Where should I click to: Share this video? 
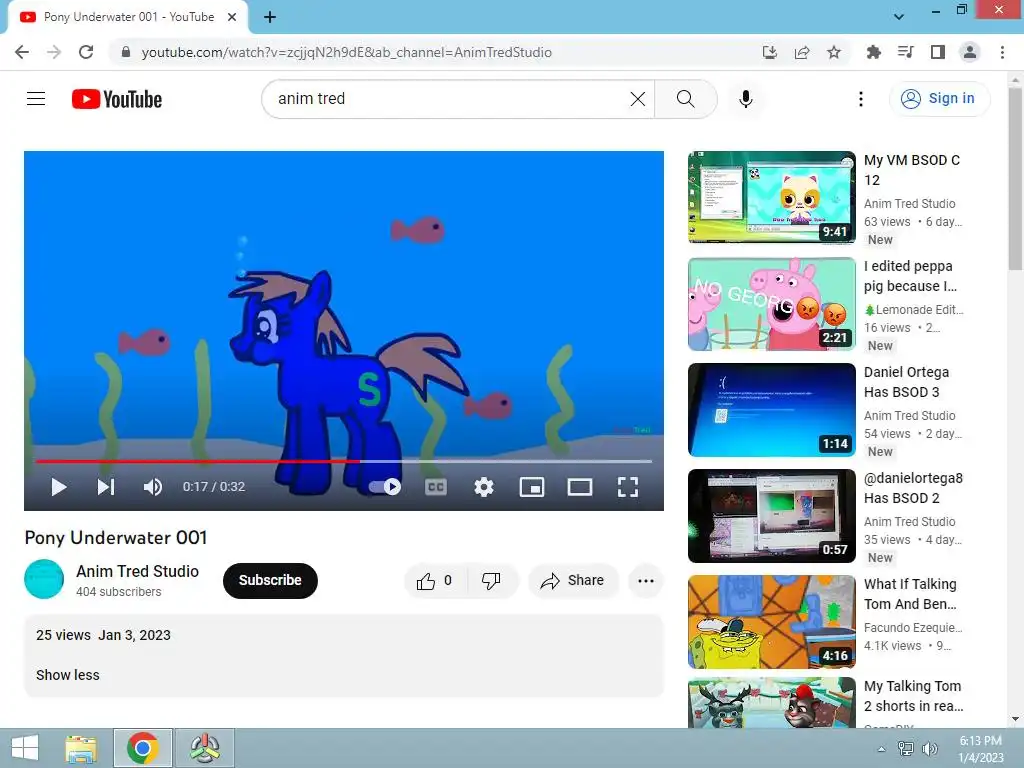[573, 581]
